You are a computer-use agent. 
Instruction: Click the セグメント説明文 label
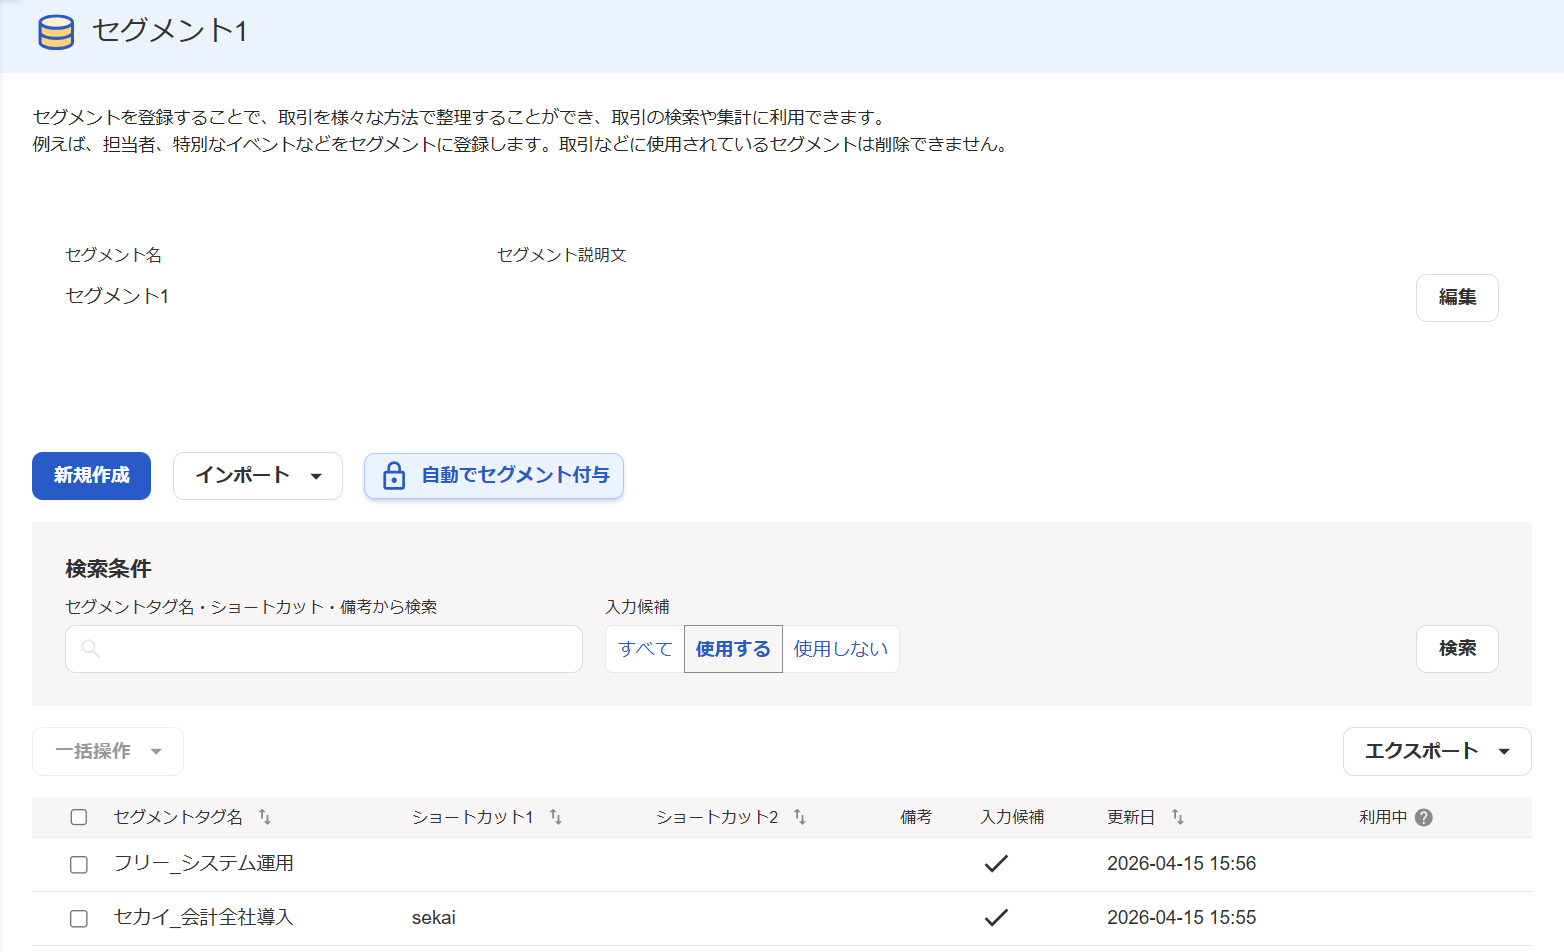click(x=562, y=255)
